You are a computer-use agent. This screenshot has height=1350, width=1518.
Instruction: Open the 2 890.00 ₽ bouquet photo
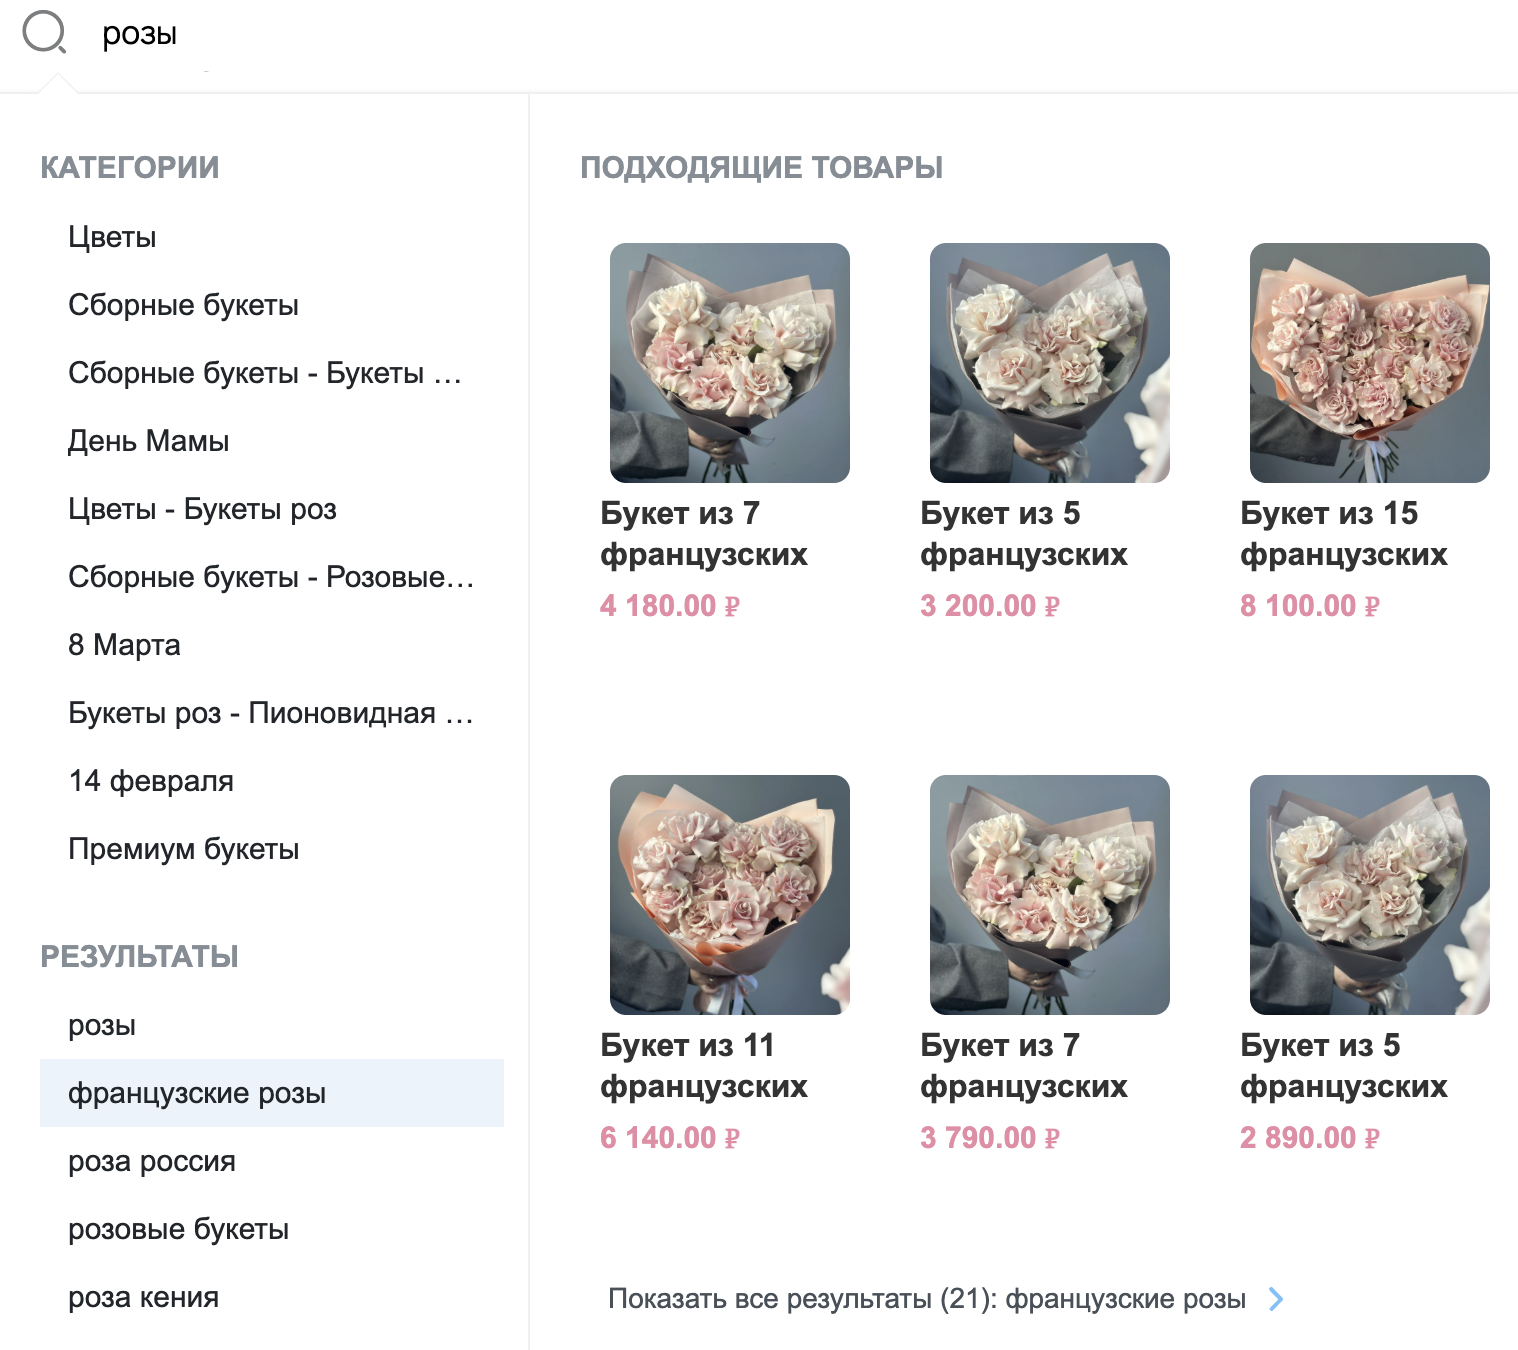tap(1370, 895)
